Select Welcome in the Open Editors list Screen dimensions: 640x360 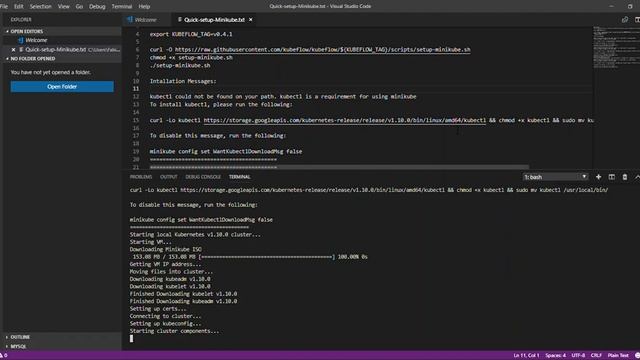pos(36,40)
